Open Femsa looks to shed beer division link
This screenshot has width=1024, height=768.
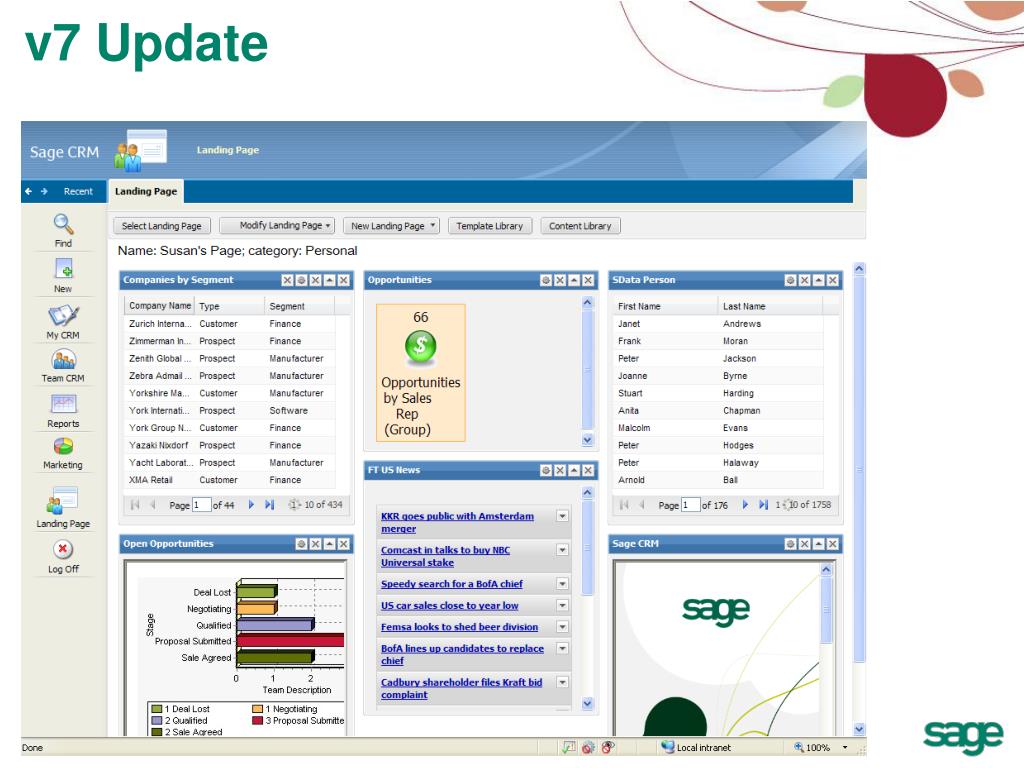pyautogui.click(x=459, y=627)
